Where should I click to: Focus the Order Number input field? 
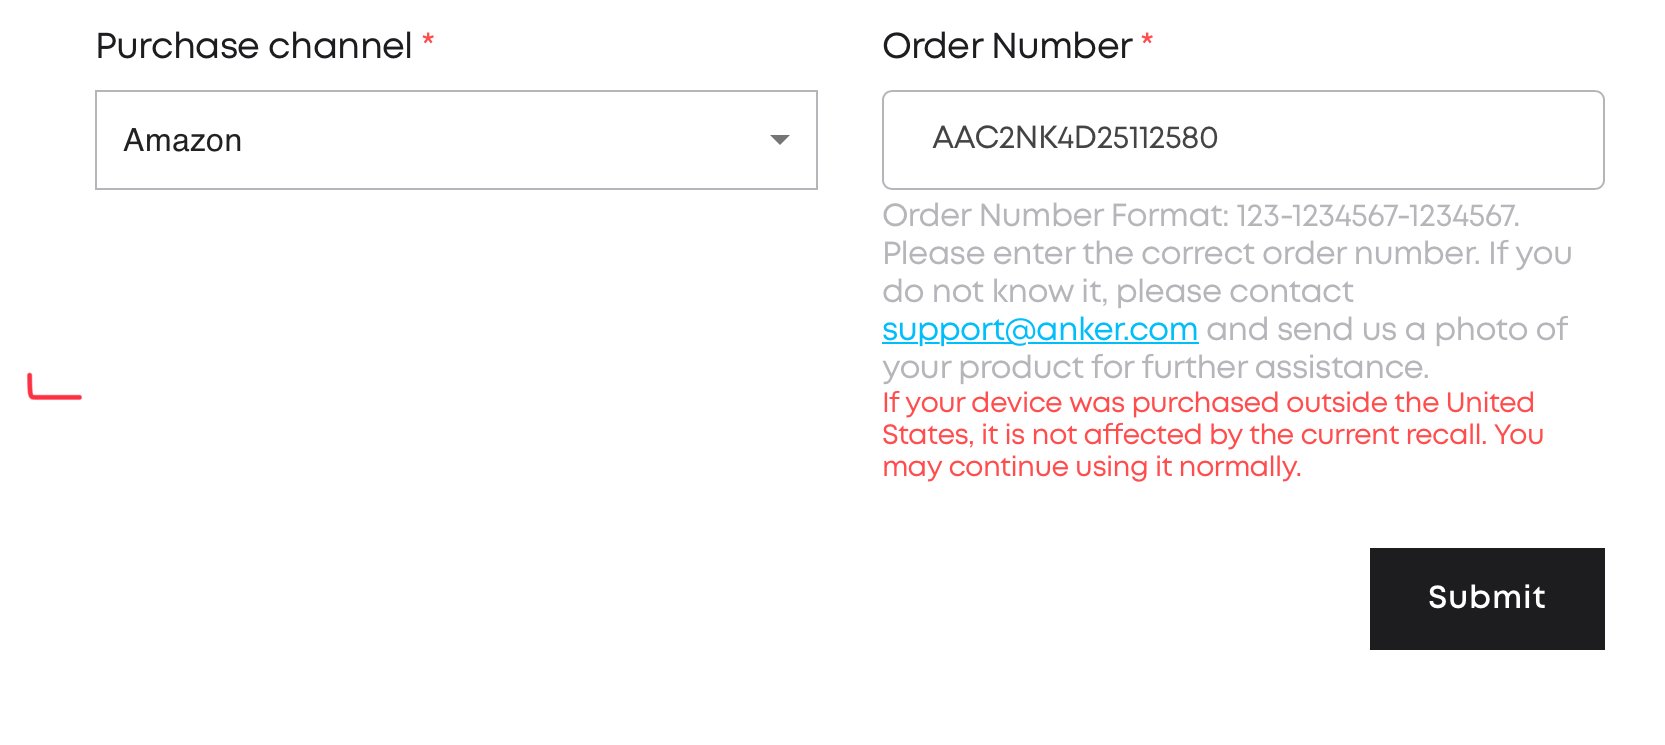[1400, 140]
